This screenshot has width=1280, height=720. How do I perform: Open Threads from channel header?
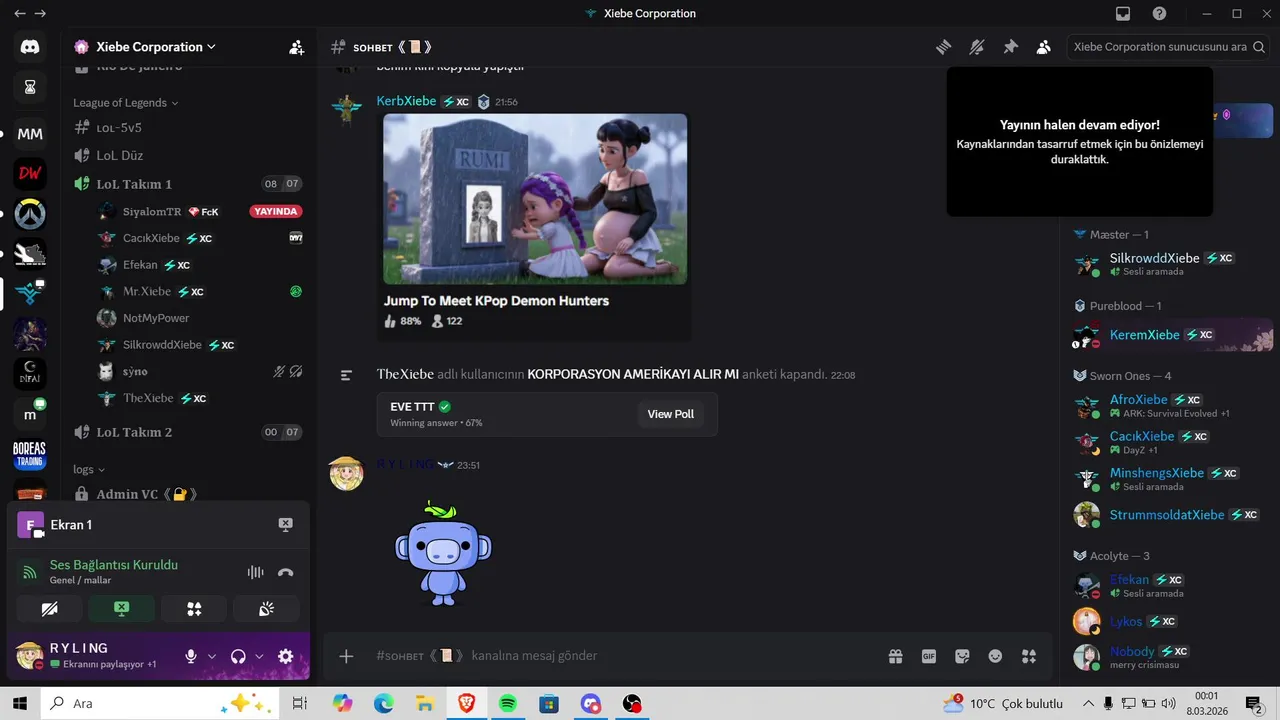[943, 47]
